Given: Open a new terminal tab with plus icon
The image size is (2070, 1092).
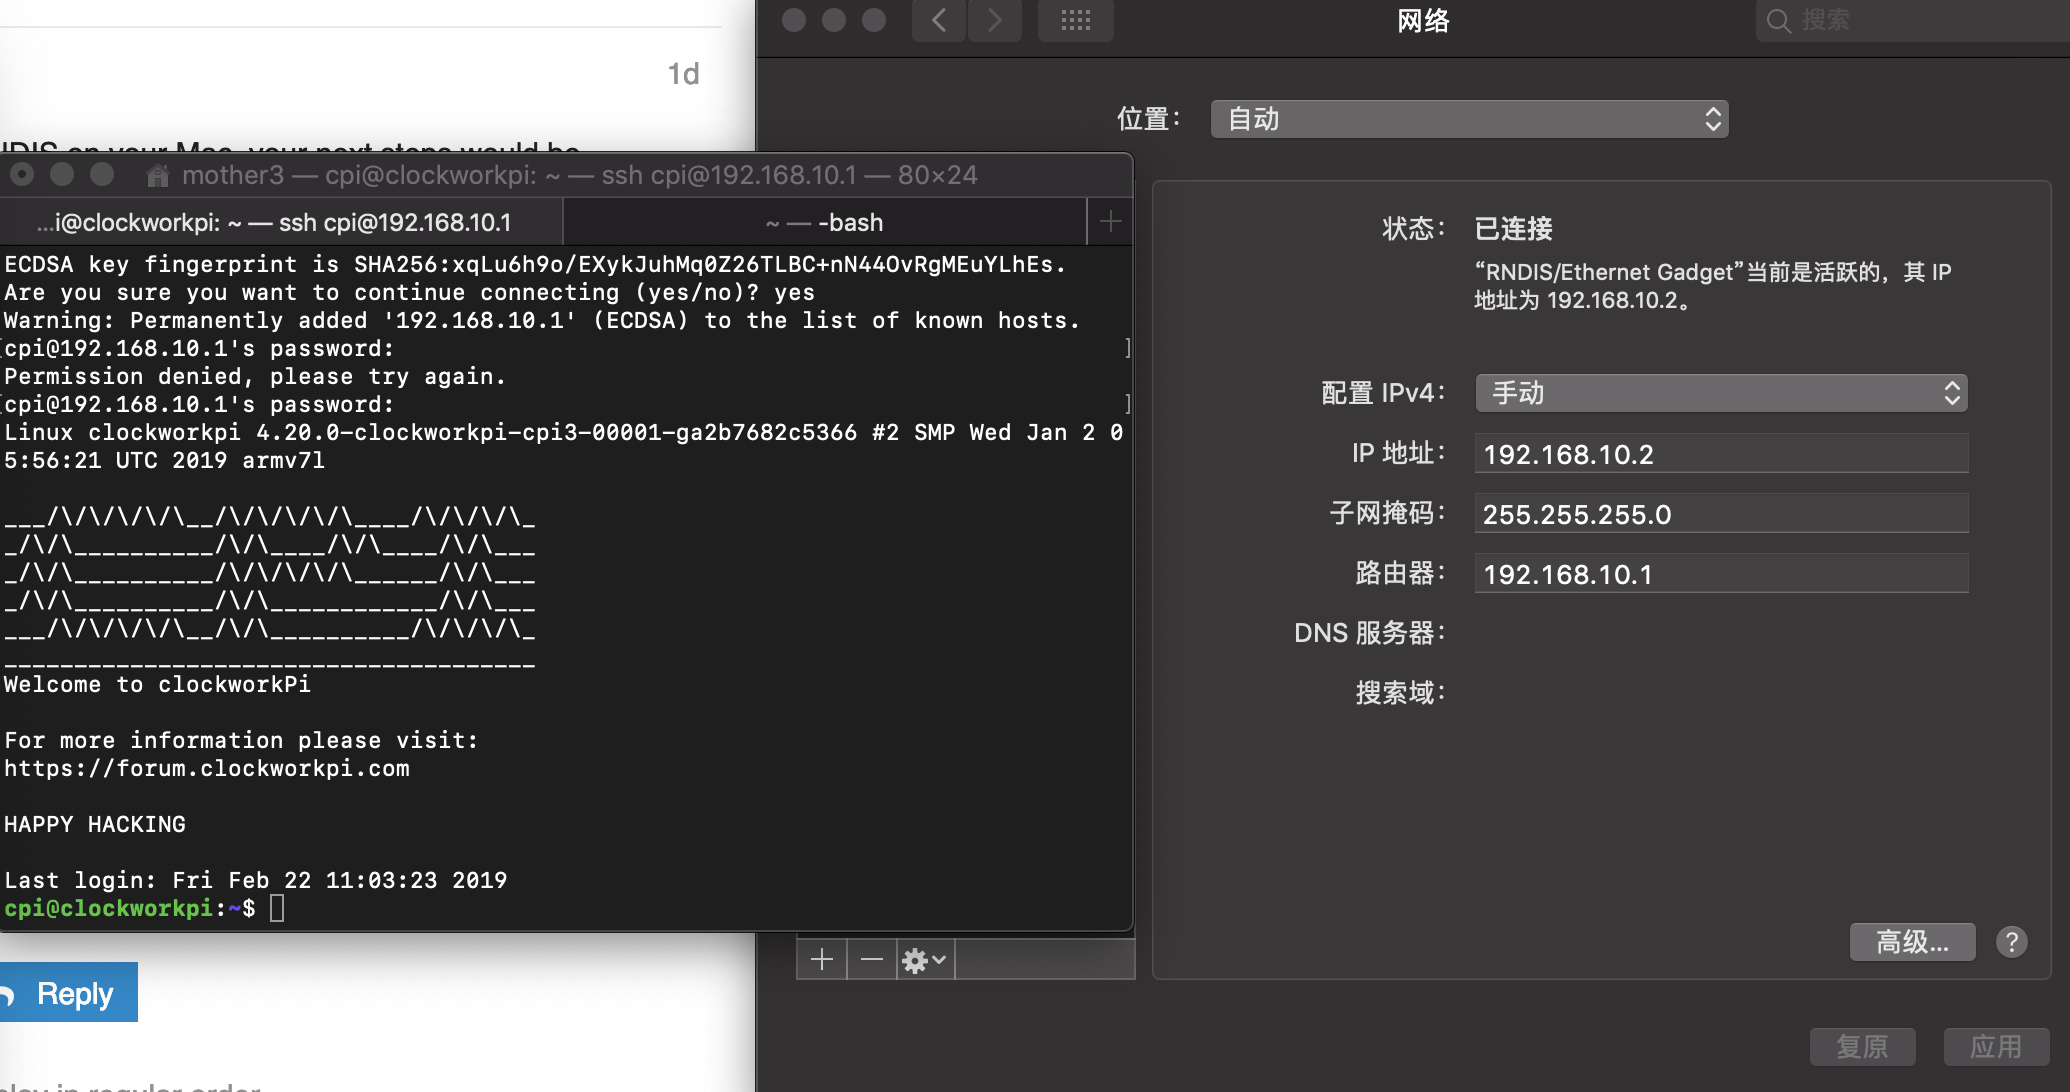Looking at the screenshot, I should 1110,222.
